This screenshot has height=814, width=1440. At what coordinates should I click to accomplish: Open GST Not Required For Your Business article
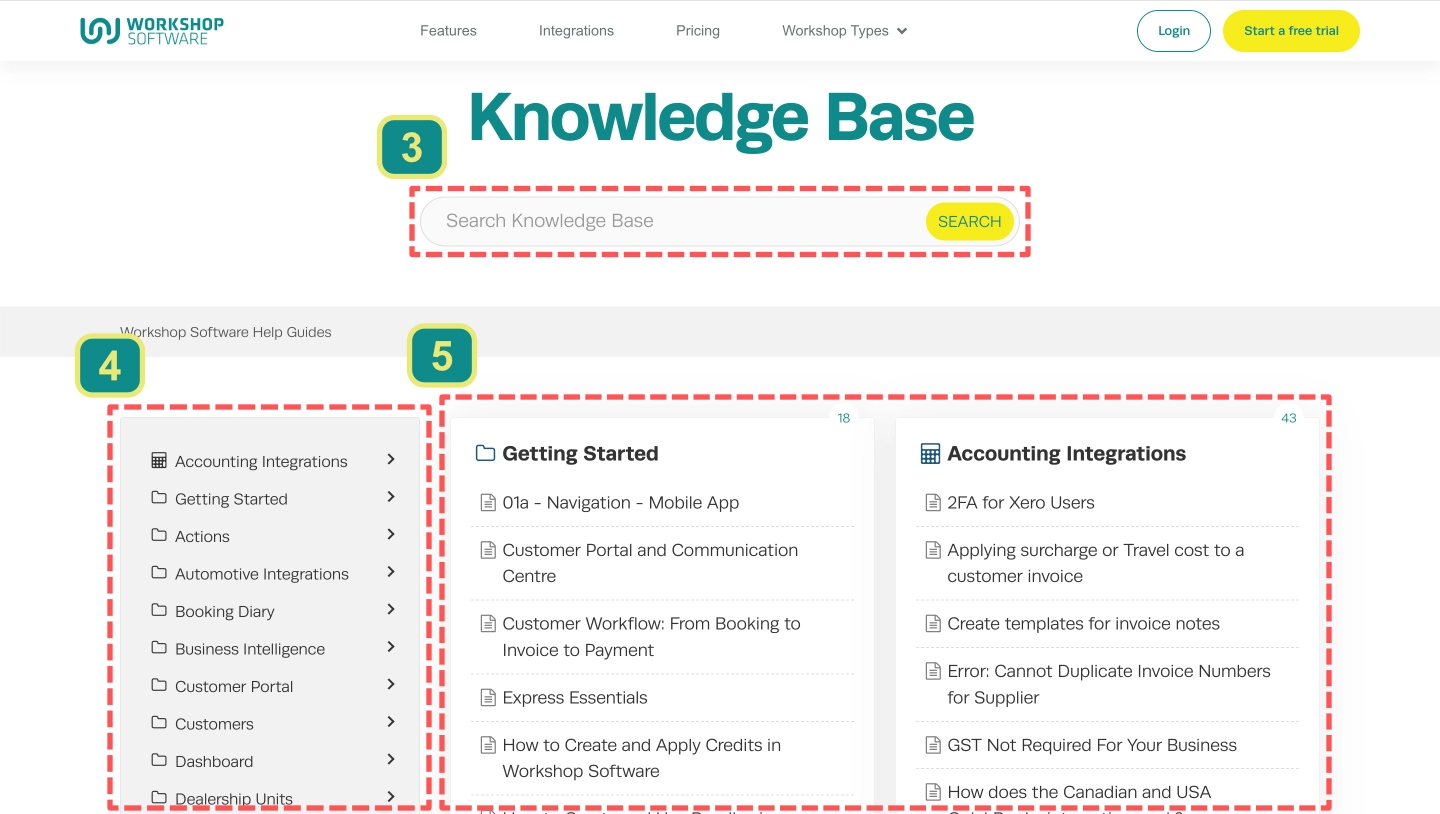tap(1092, 745)
